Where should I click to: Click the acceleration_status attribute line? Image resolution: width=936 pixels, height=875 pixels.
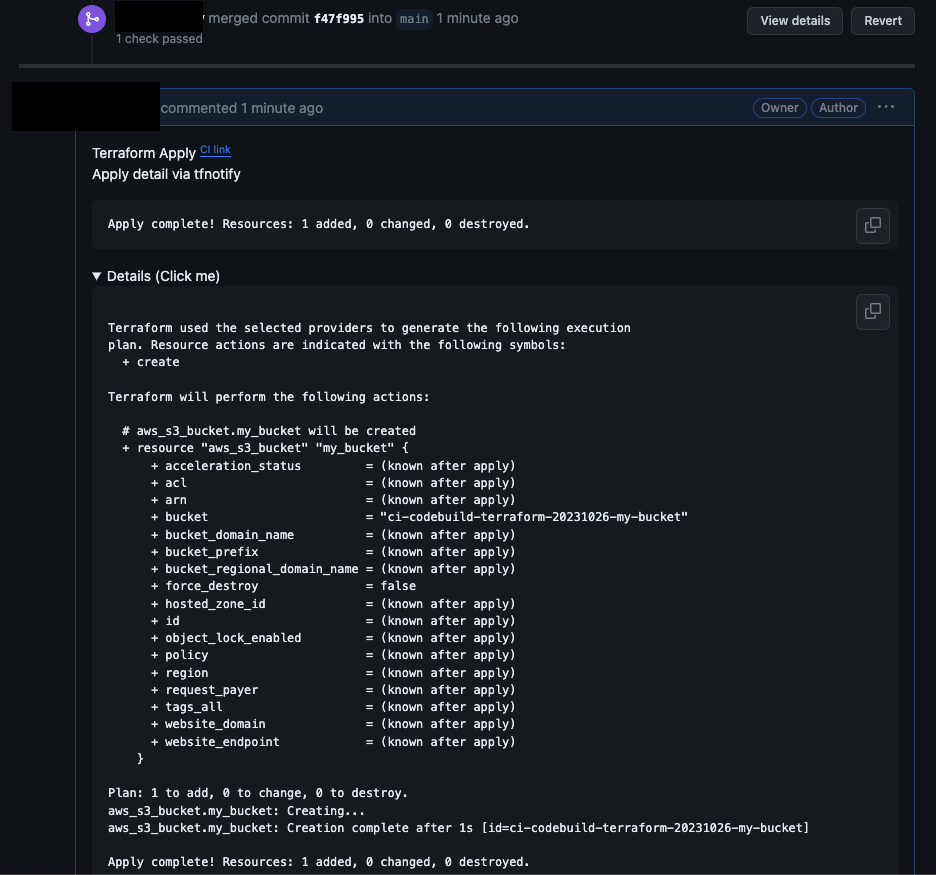(332, 466)
